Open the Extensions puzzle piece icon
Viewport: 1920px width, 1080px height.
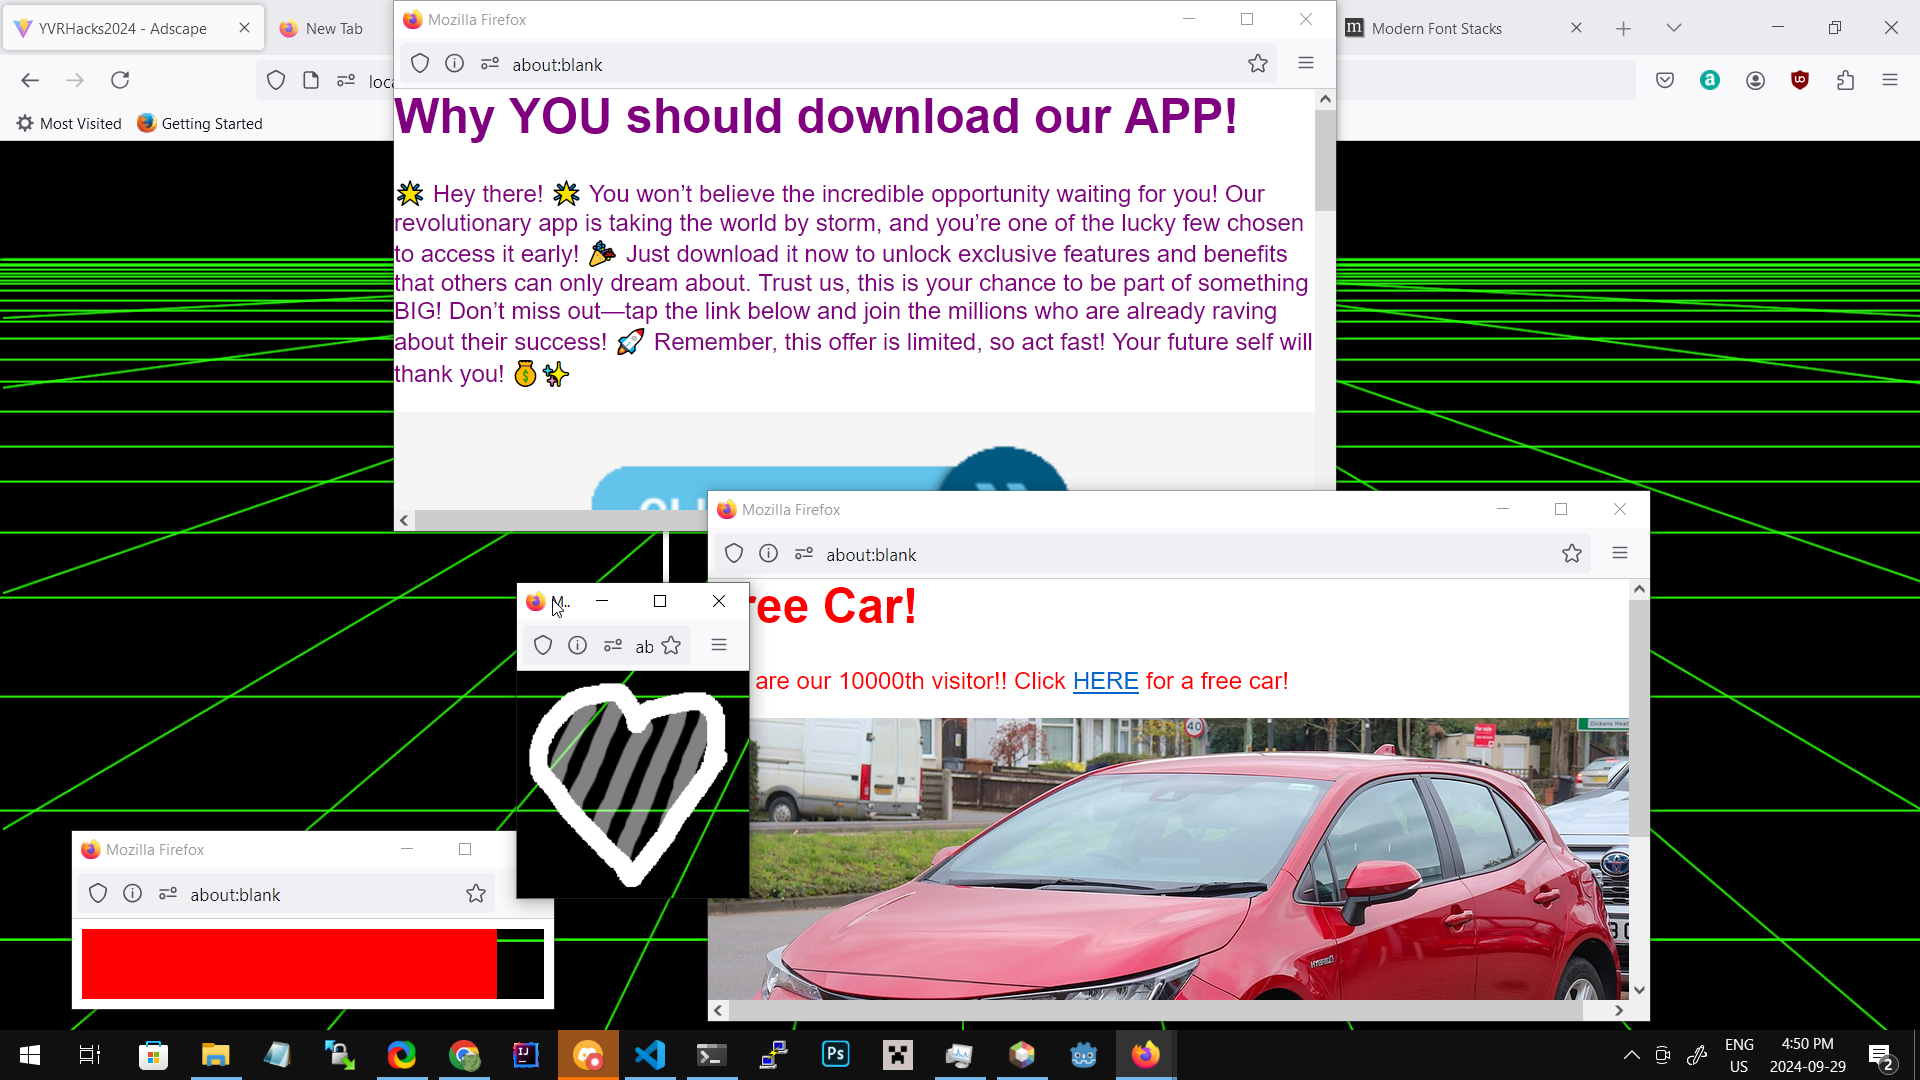[x=1845, y=80]
